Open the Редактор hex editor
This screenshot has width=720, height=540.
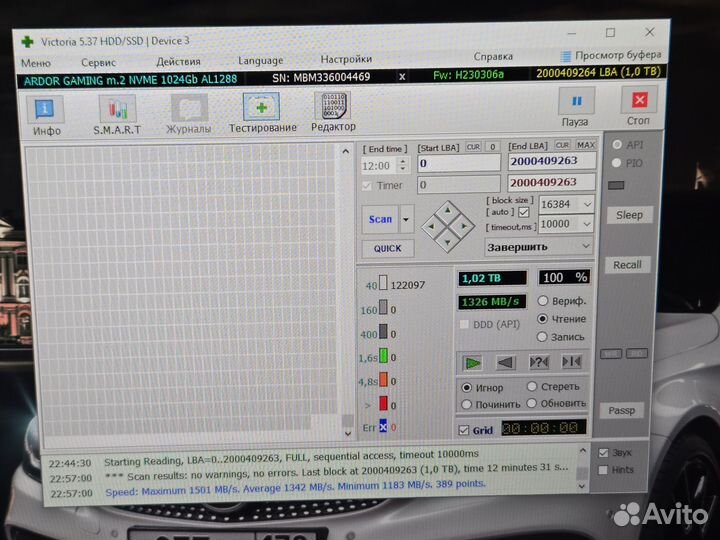click(x=333, y=112)
